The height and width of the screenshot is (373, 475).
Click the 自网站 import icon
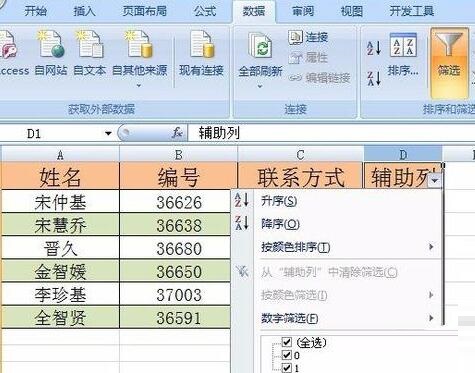pyautogui.click(x=51, y=44)
